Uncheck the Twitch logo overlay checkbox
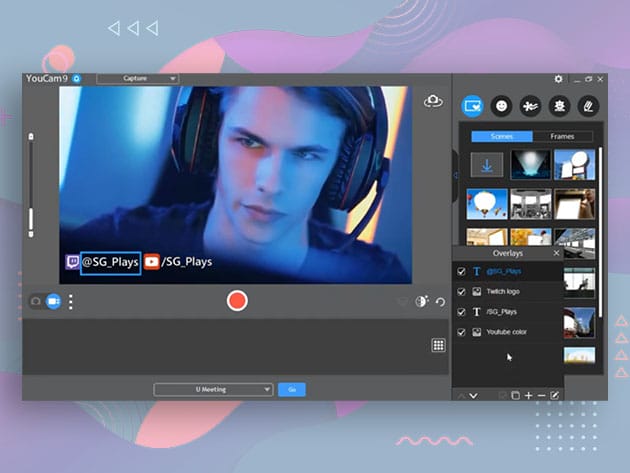This screenshot has height=473, width=630. (461, 291)
